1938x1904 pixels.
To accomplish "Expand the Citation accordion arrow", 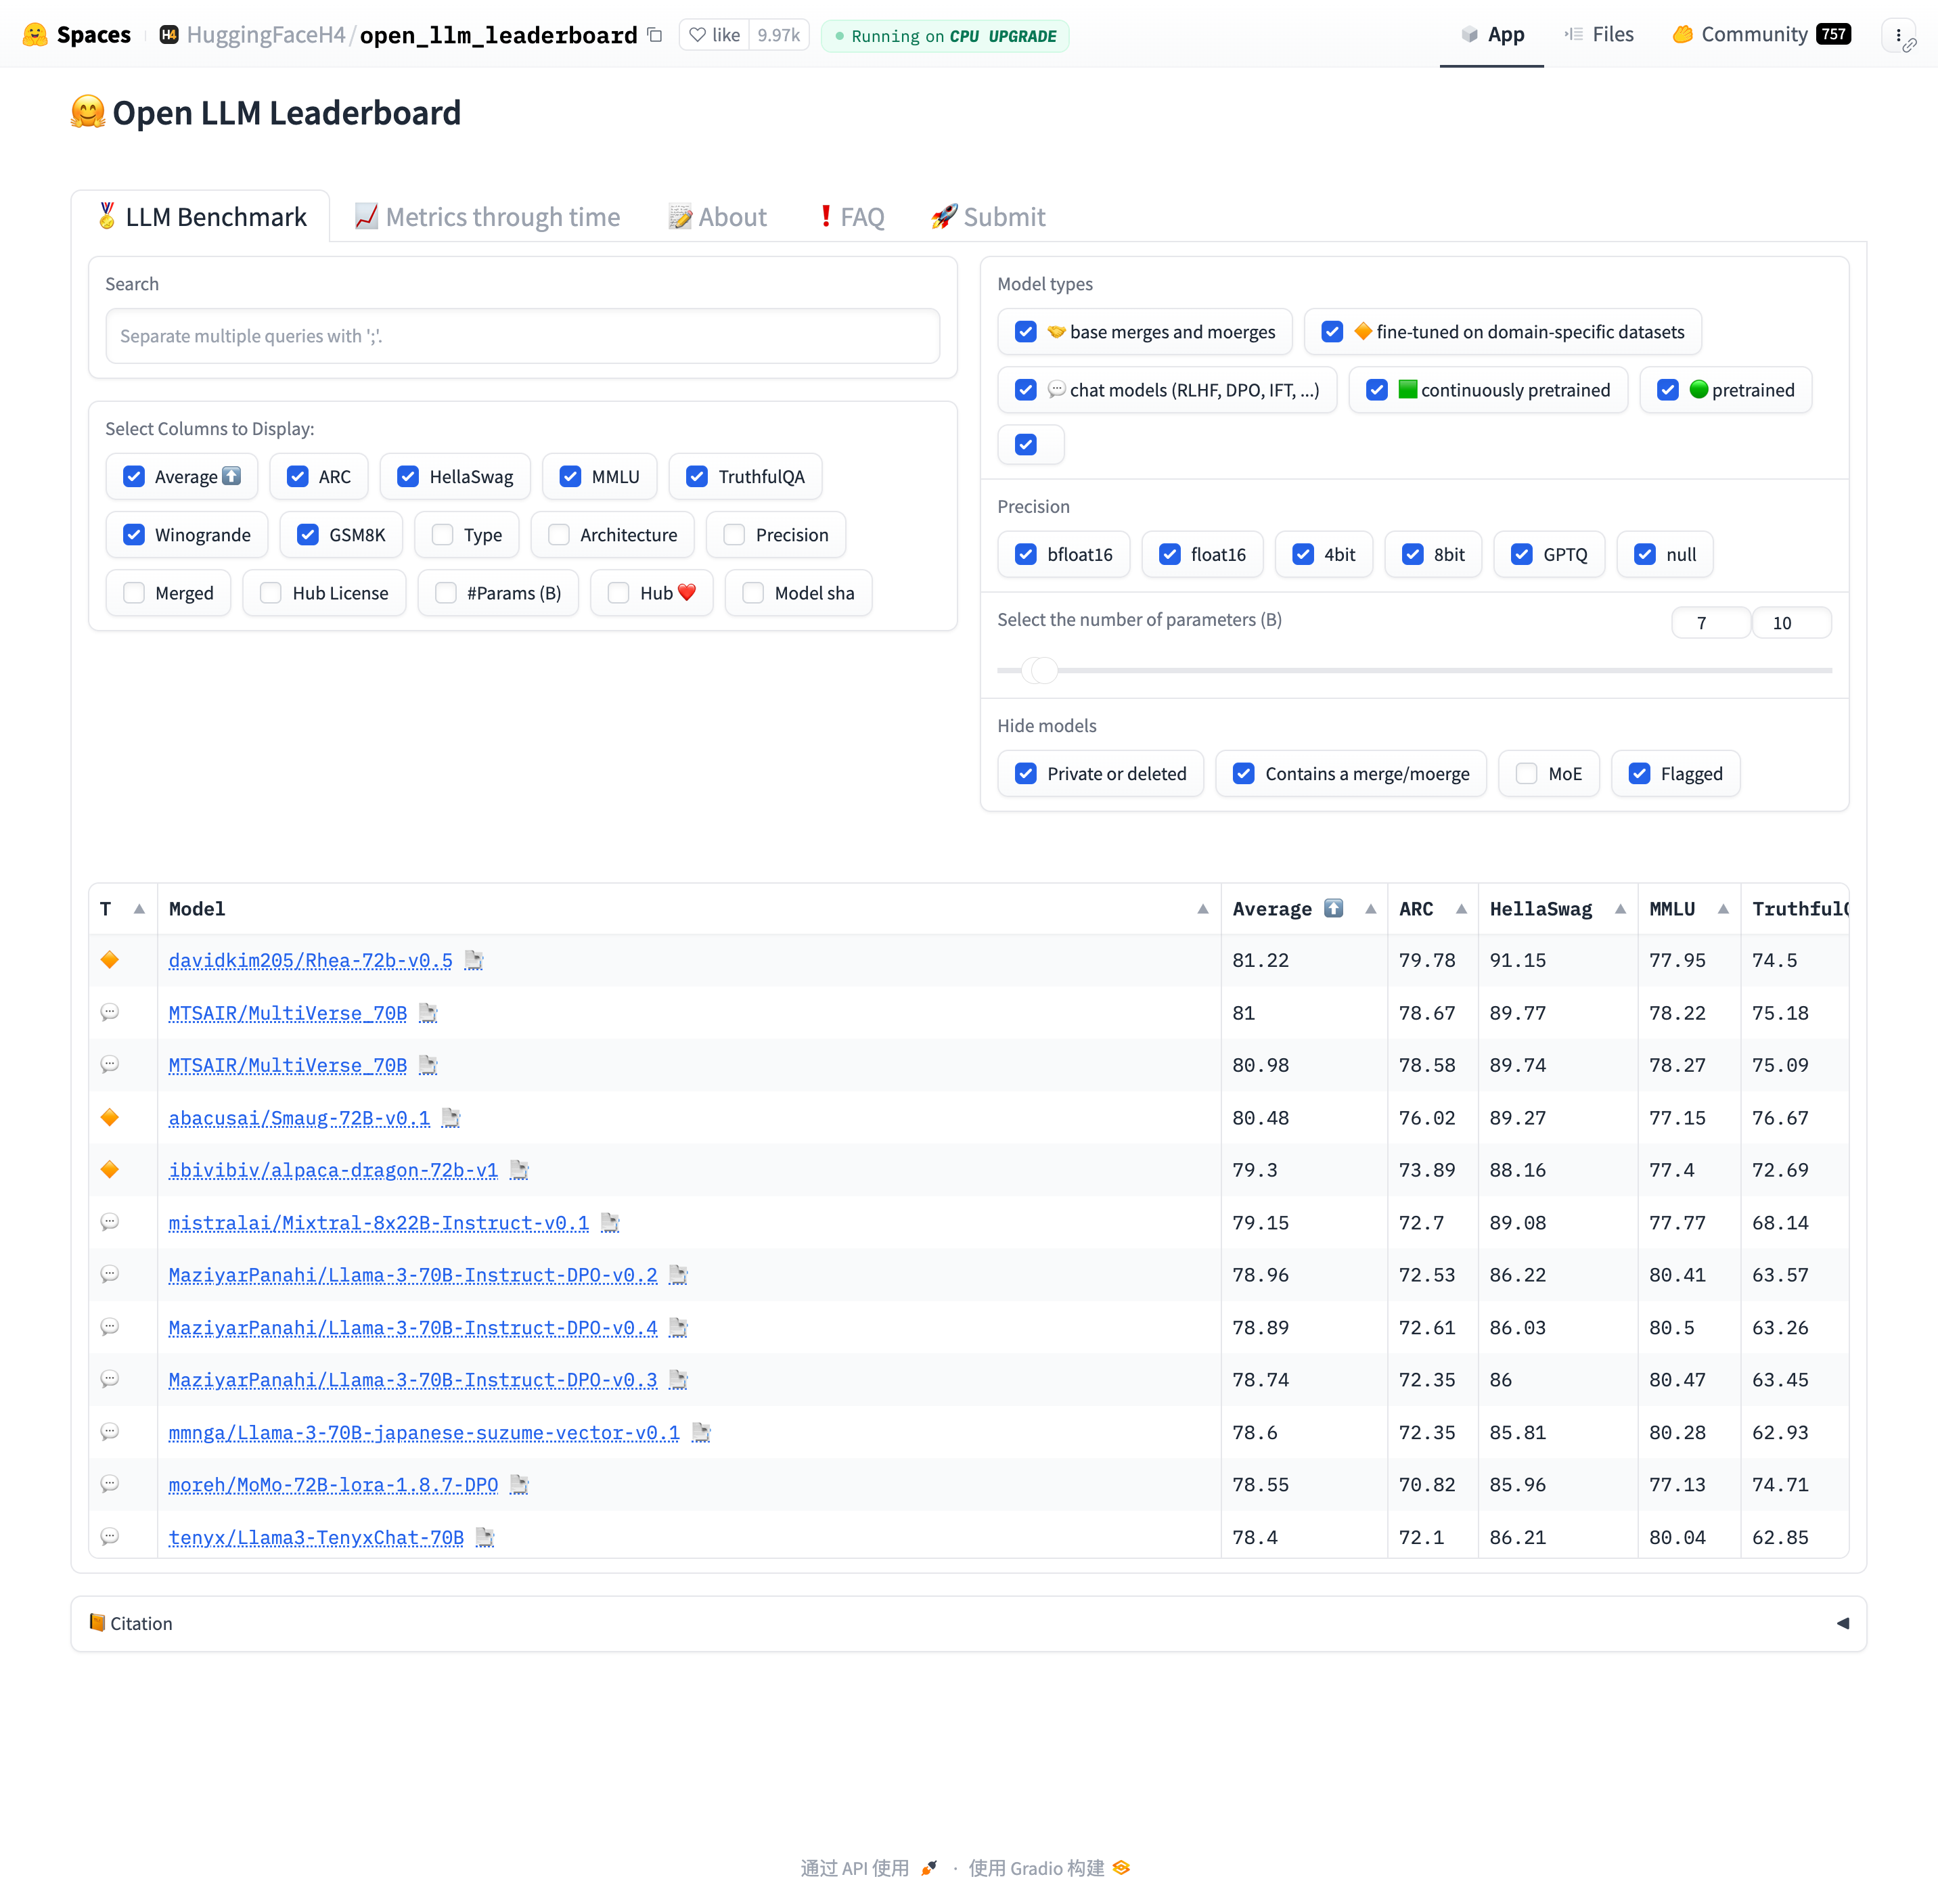I will click(x=1842, y=1623).
